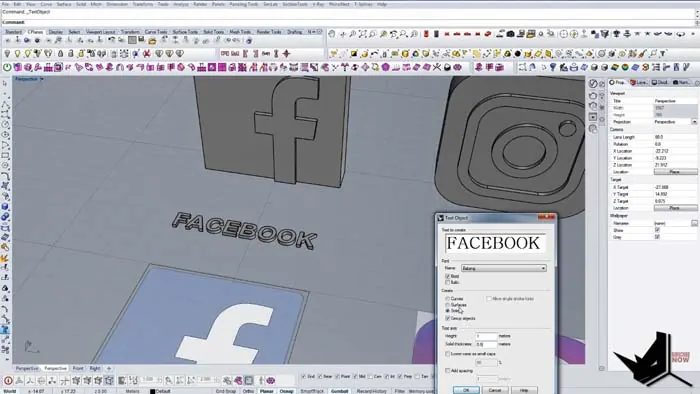Open the font Name dropdown
700x394 pixels.
click(503, 268)
